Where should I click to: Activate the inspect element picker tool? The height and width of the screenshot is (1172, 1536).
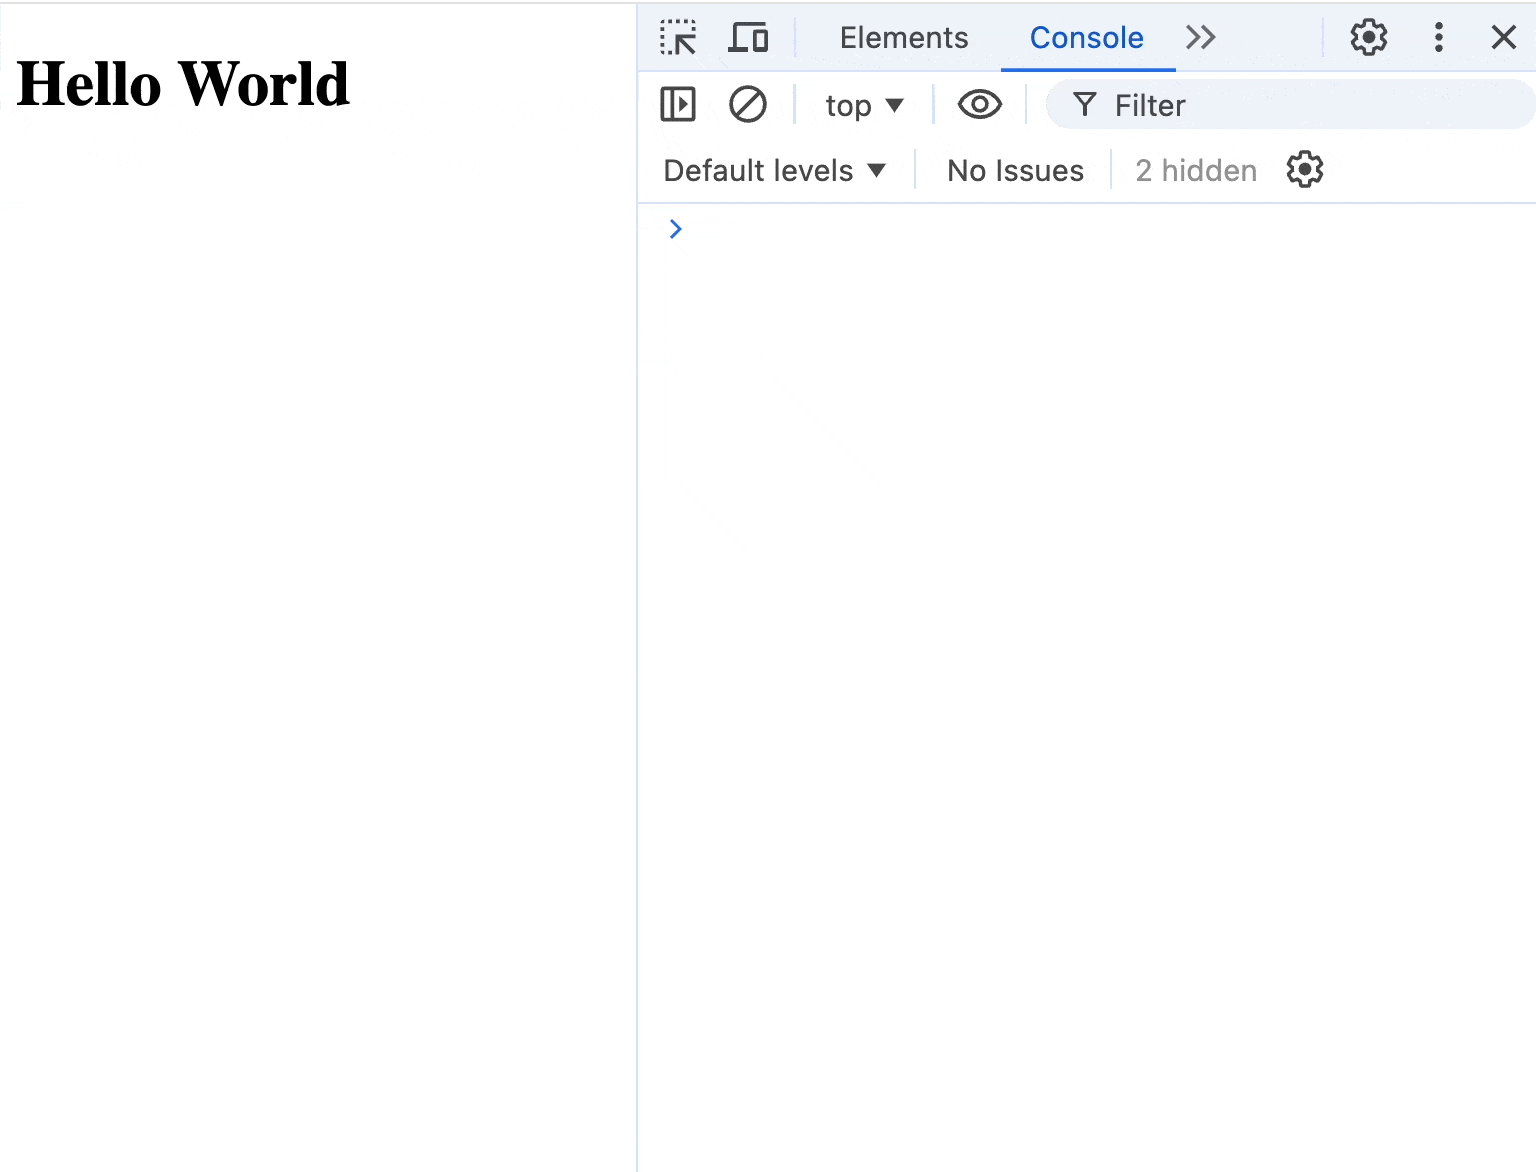[x=678, y=38]
